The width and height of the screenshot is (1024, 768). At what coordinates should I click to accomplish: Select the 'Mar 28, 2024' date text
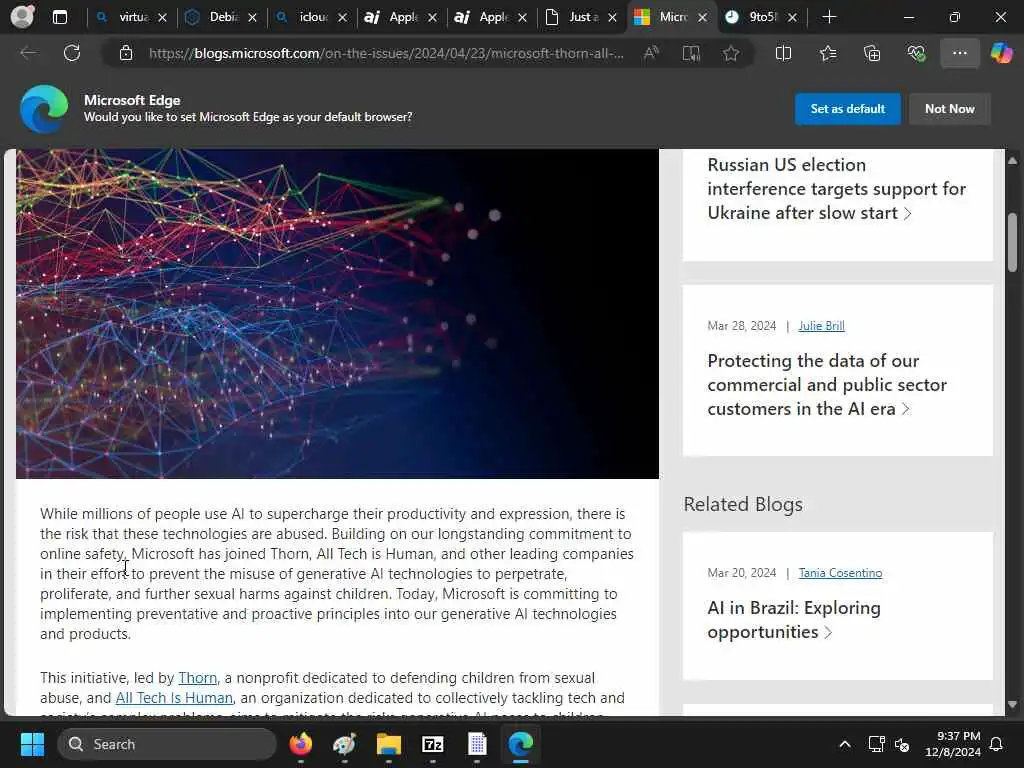(x=742, y=326)
